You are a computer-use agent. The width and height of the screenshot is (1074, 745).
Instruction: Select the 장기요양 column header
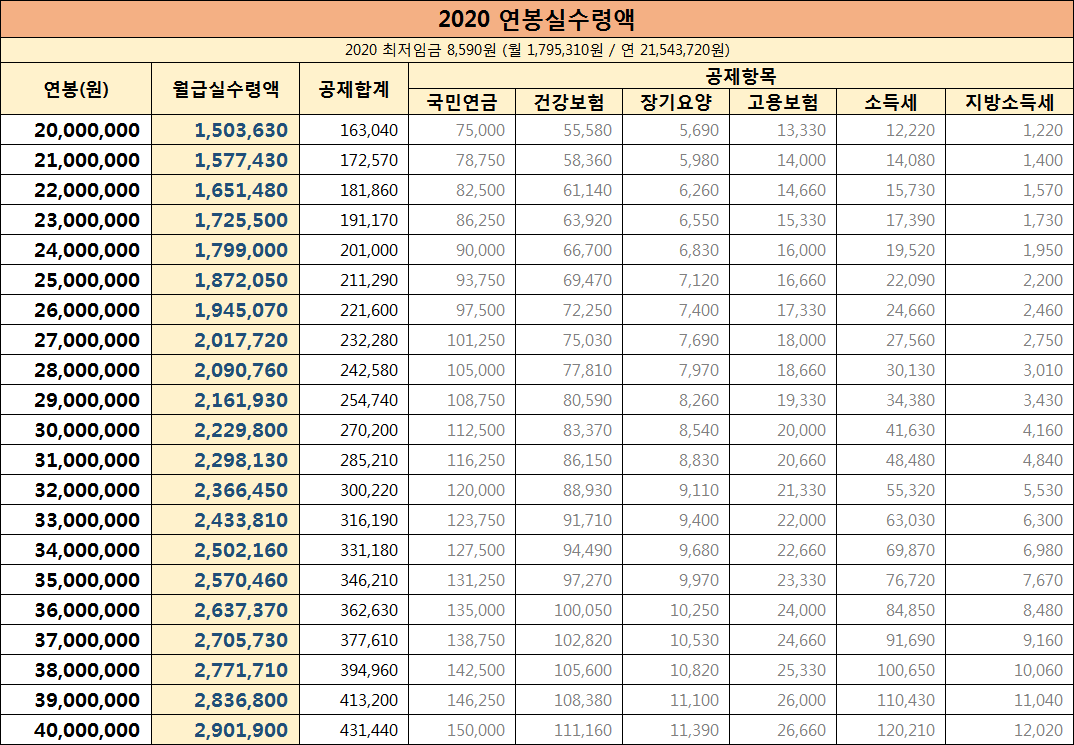676,100
